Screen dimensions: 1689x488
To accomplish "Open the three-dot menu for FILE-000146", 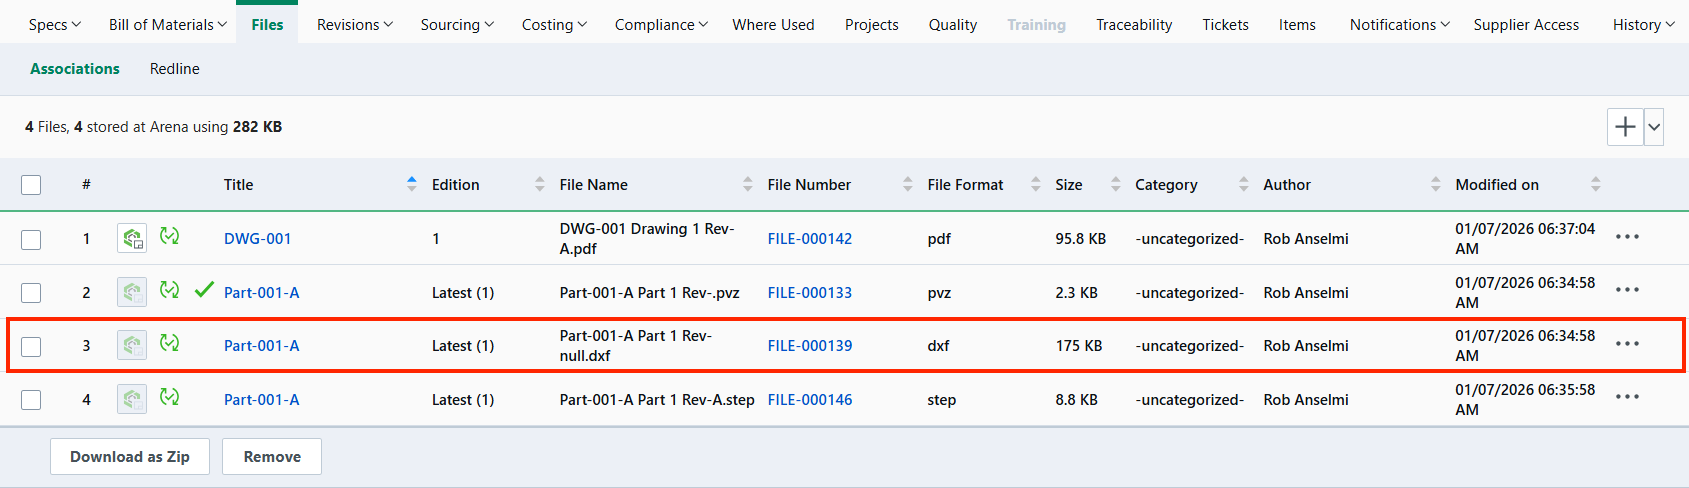I will pos(1627,397).
